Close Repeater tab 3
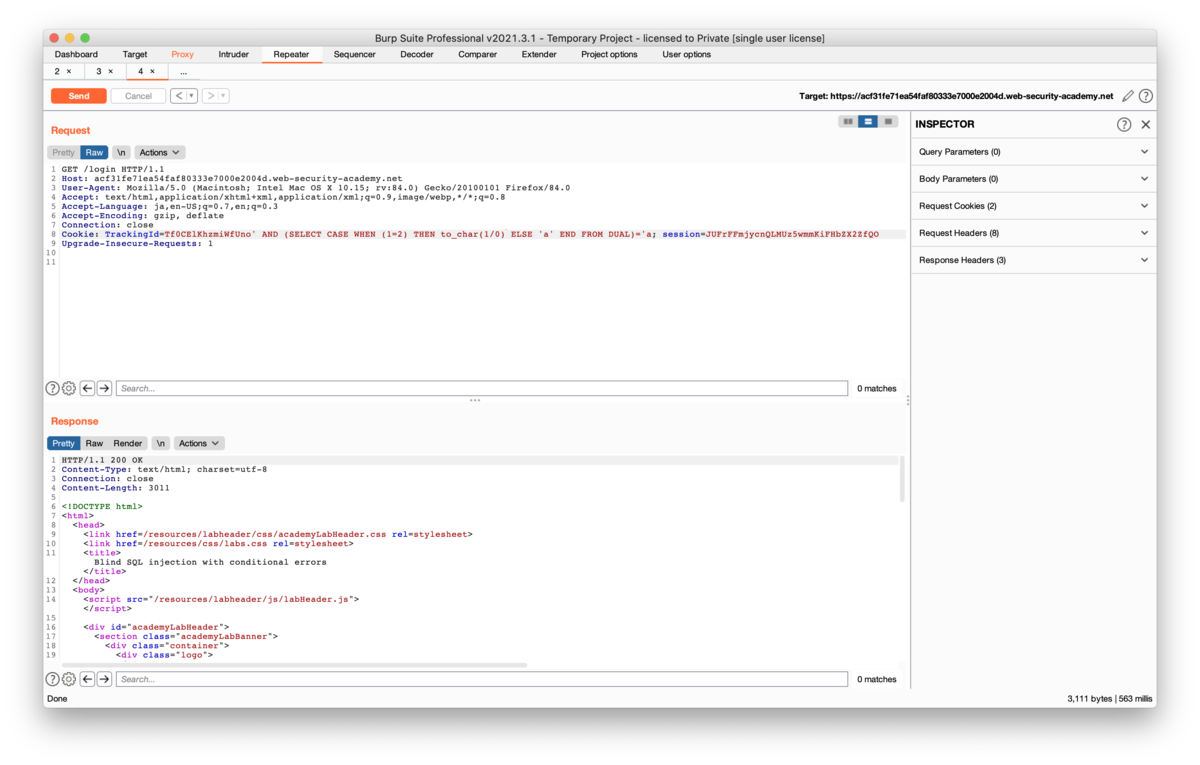1200x765 pixels. click(111, 72)
